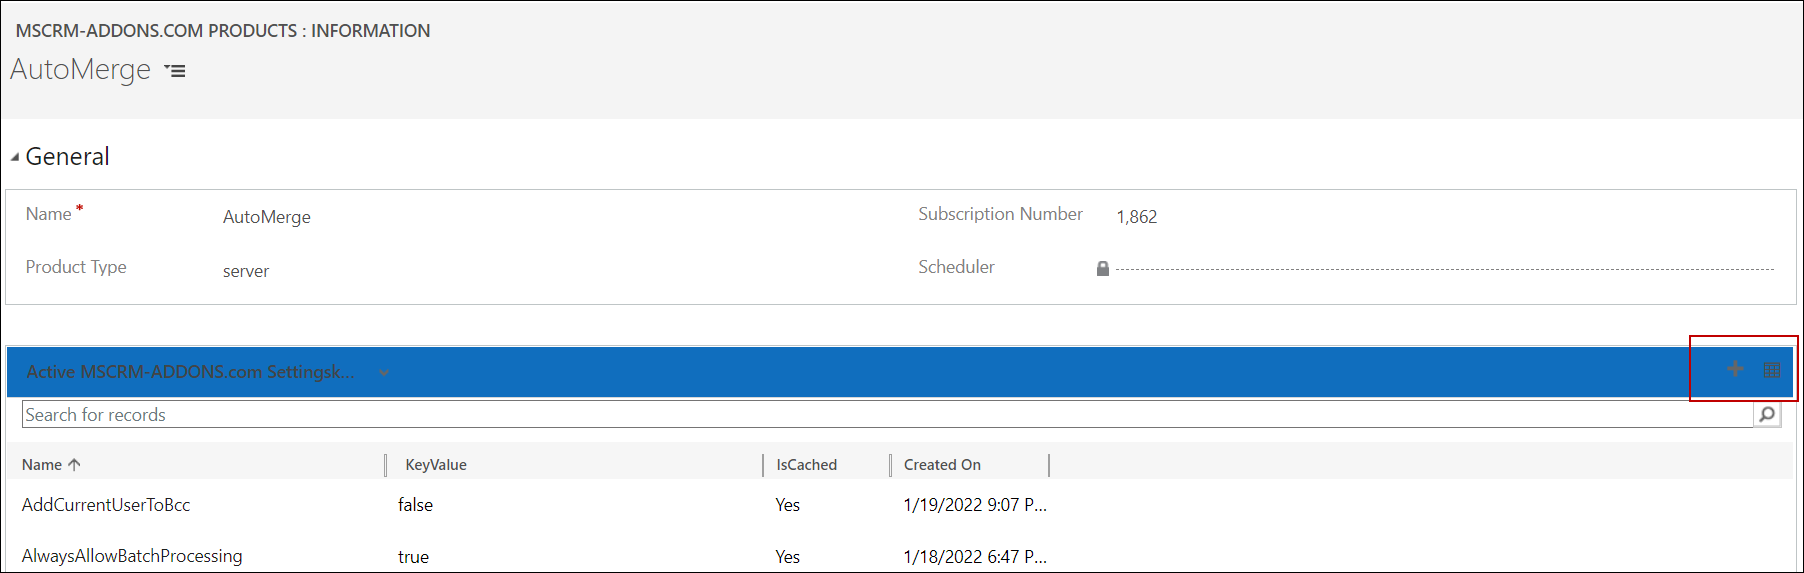Sort by the KeyValue column header
The width and height of the screenshot is (1804, 573).
[x=436, y=465]
